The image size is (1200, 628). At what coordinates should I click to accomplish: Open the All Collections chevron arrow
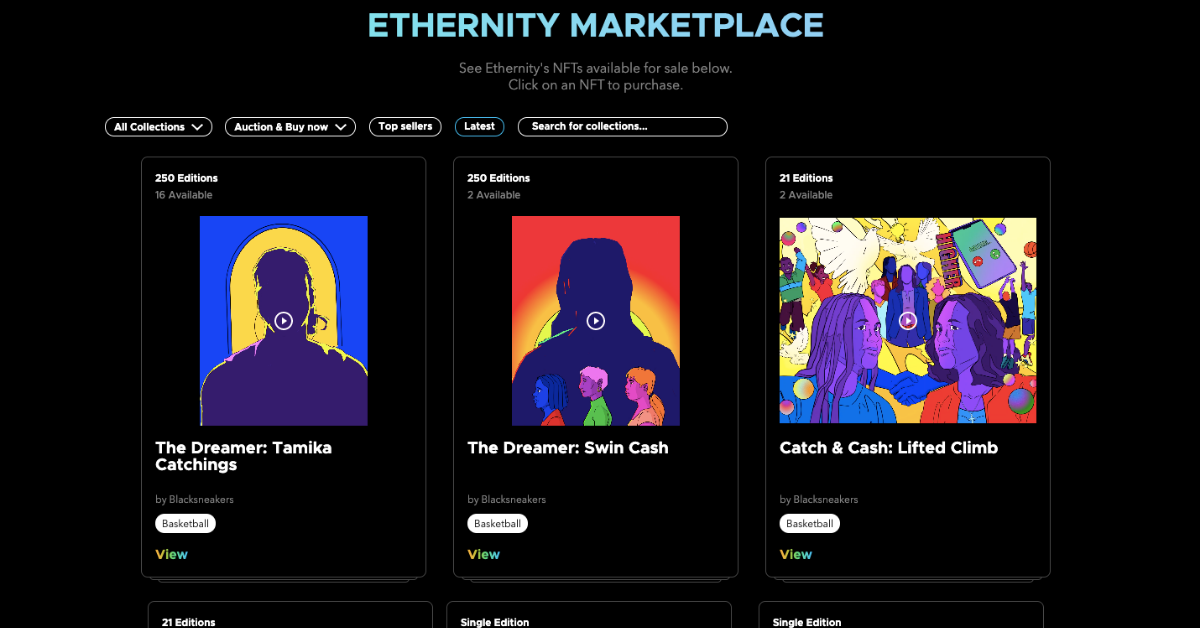click(x=200, y=126)
